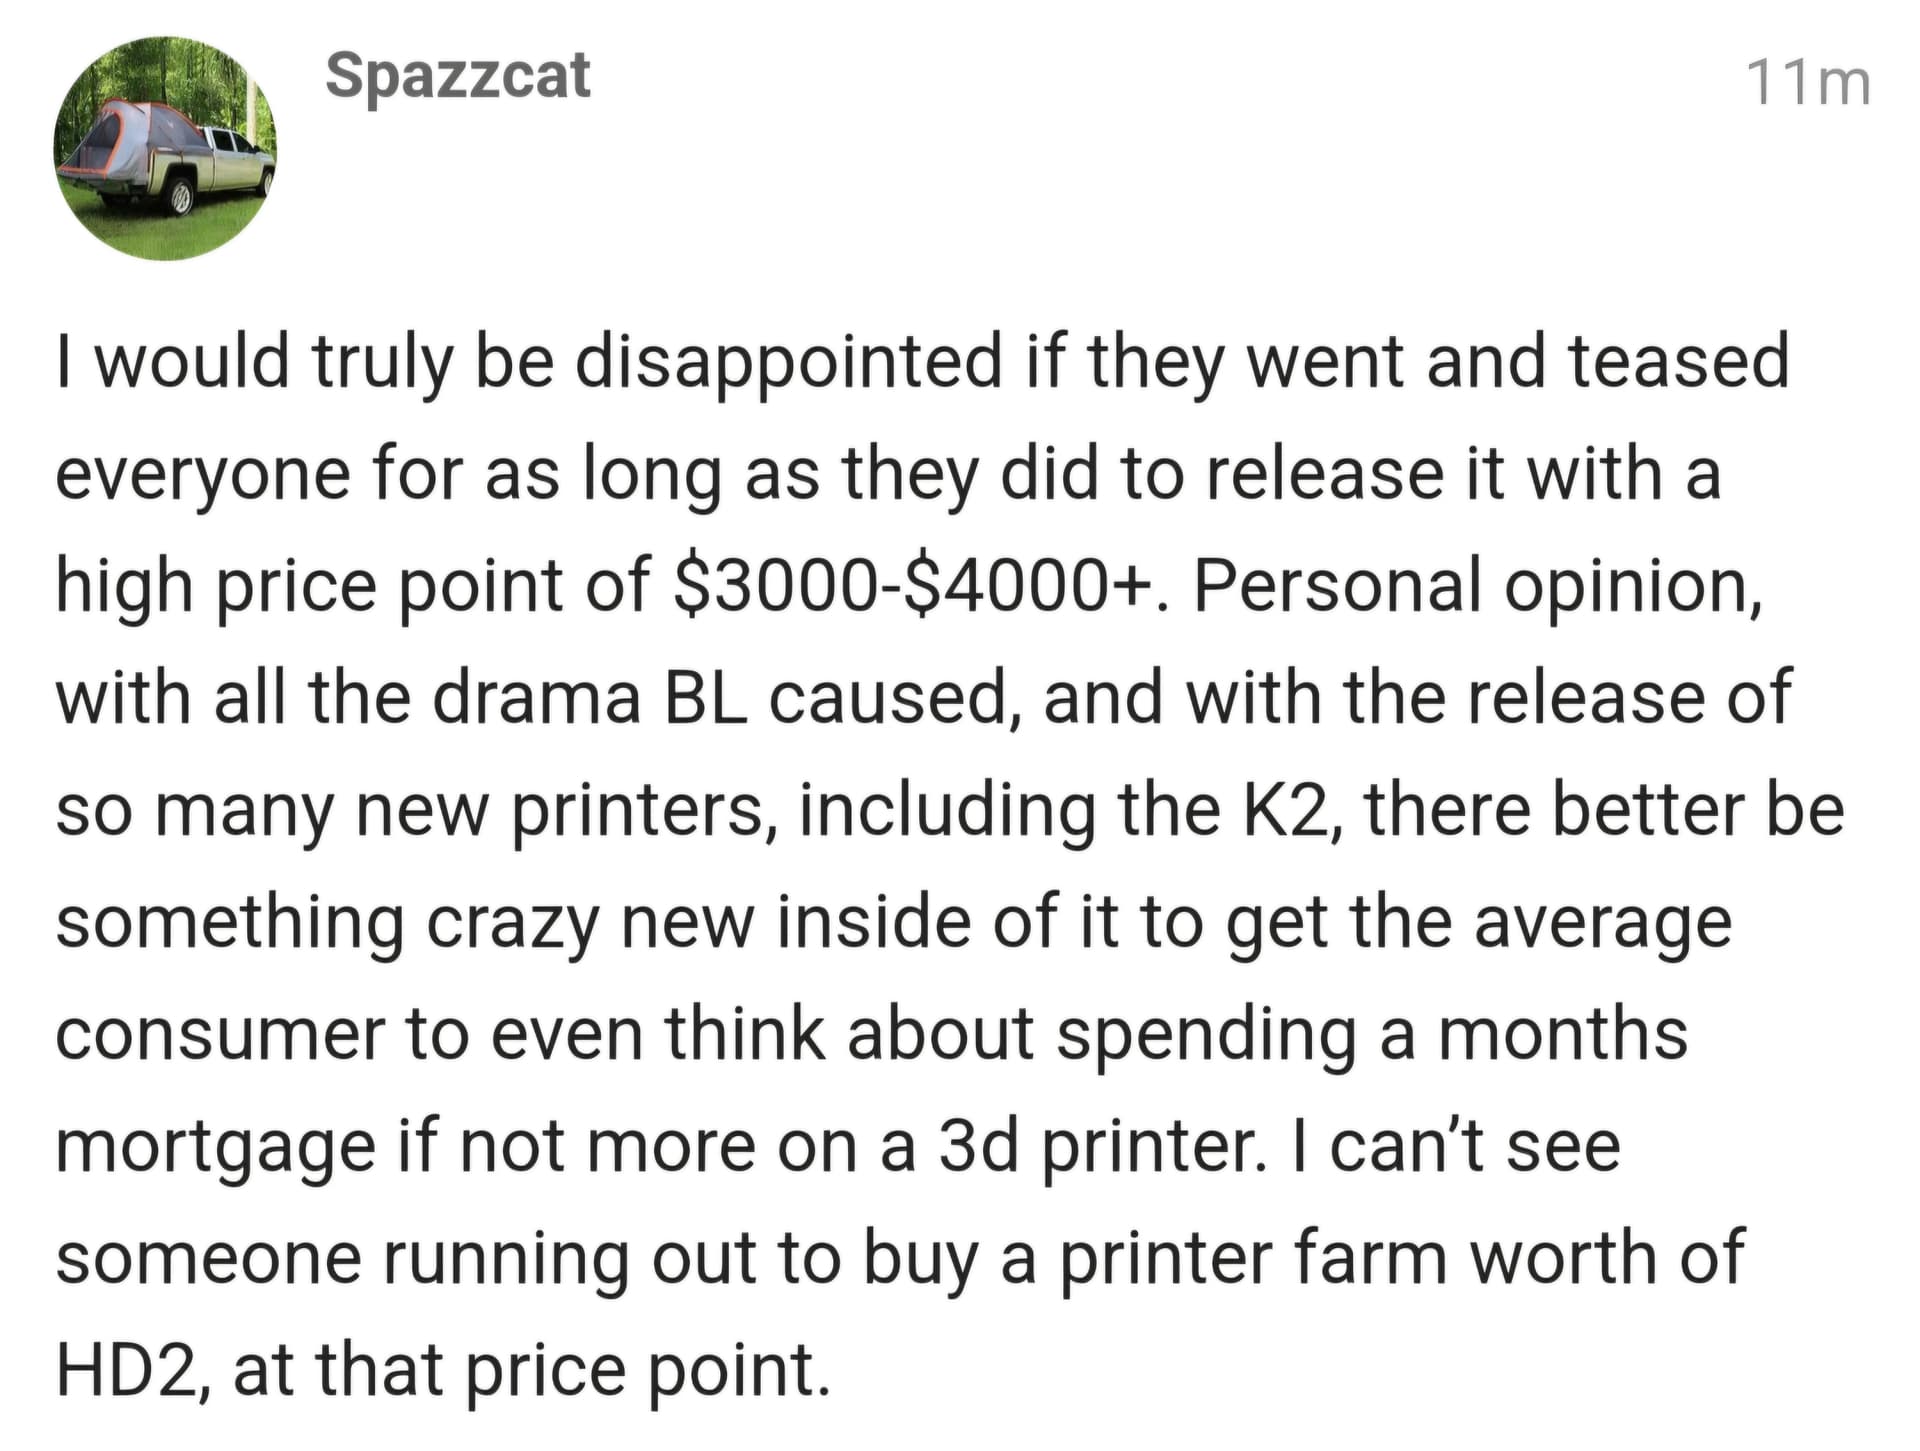Image resolution: width=1920 pixels, height=1451 pixels.
Task: Click the 11m timestamp
Action: pyautogui.click(x=1807, y=82)
